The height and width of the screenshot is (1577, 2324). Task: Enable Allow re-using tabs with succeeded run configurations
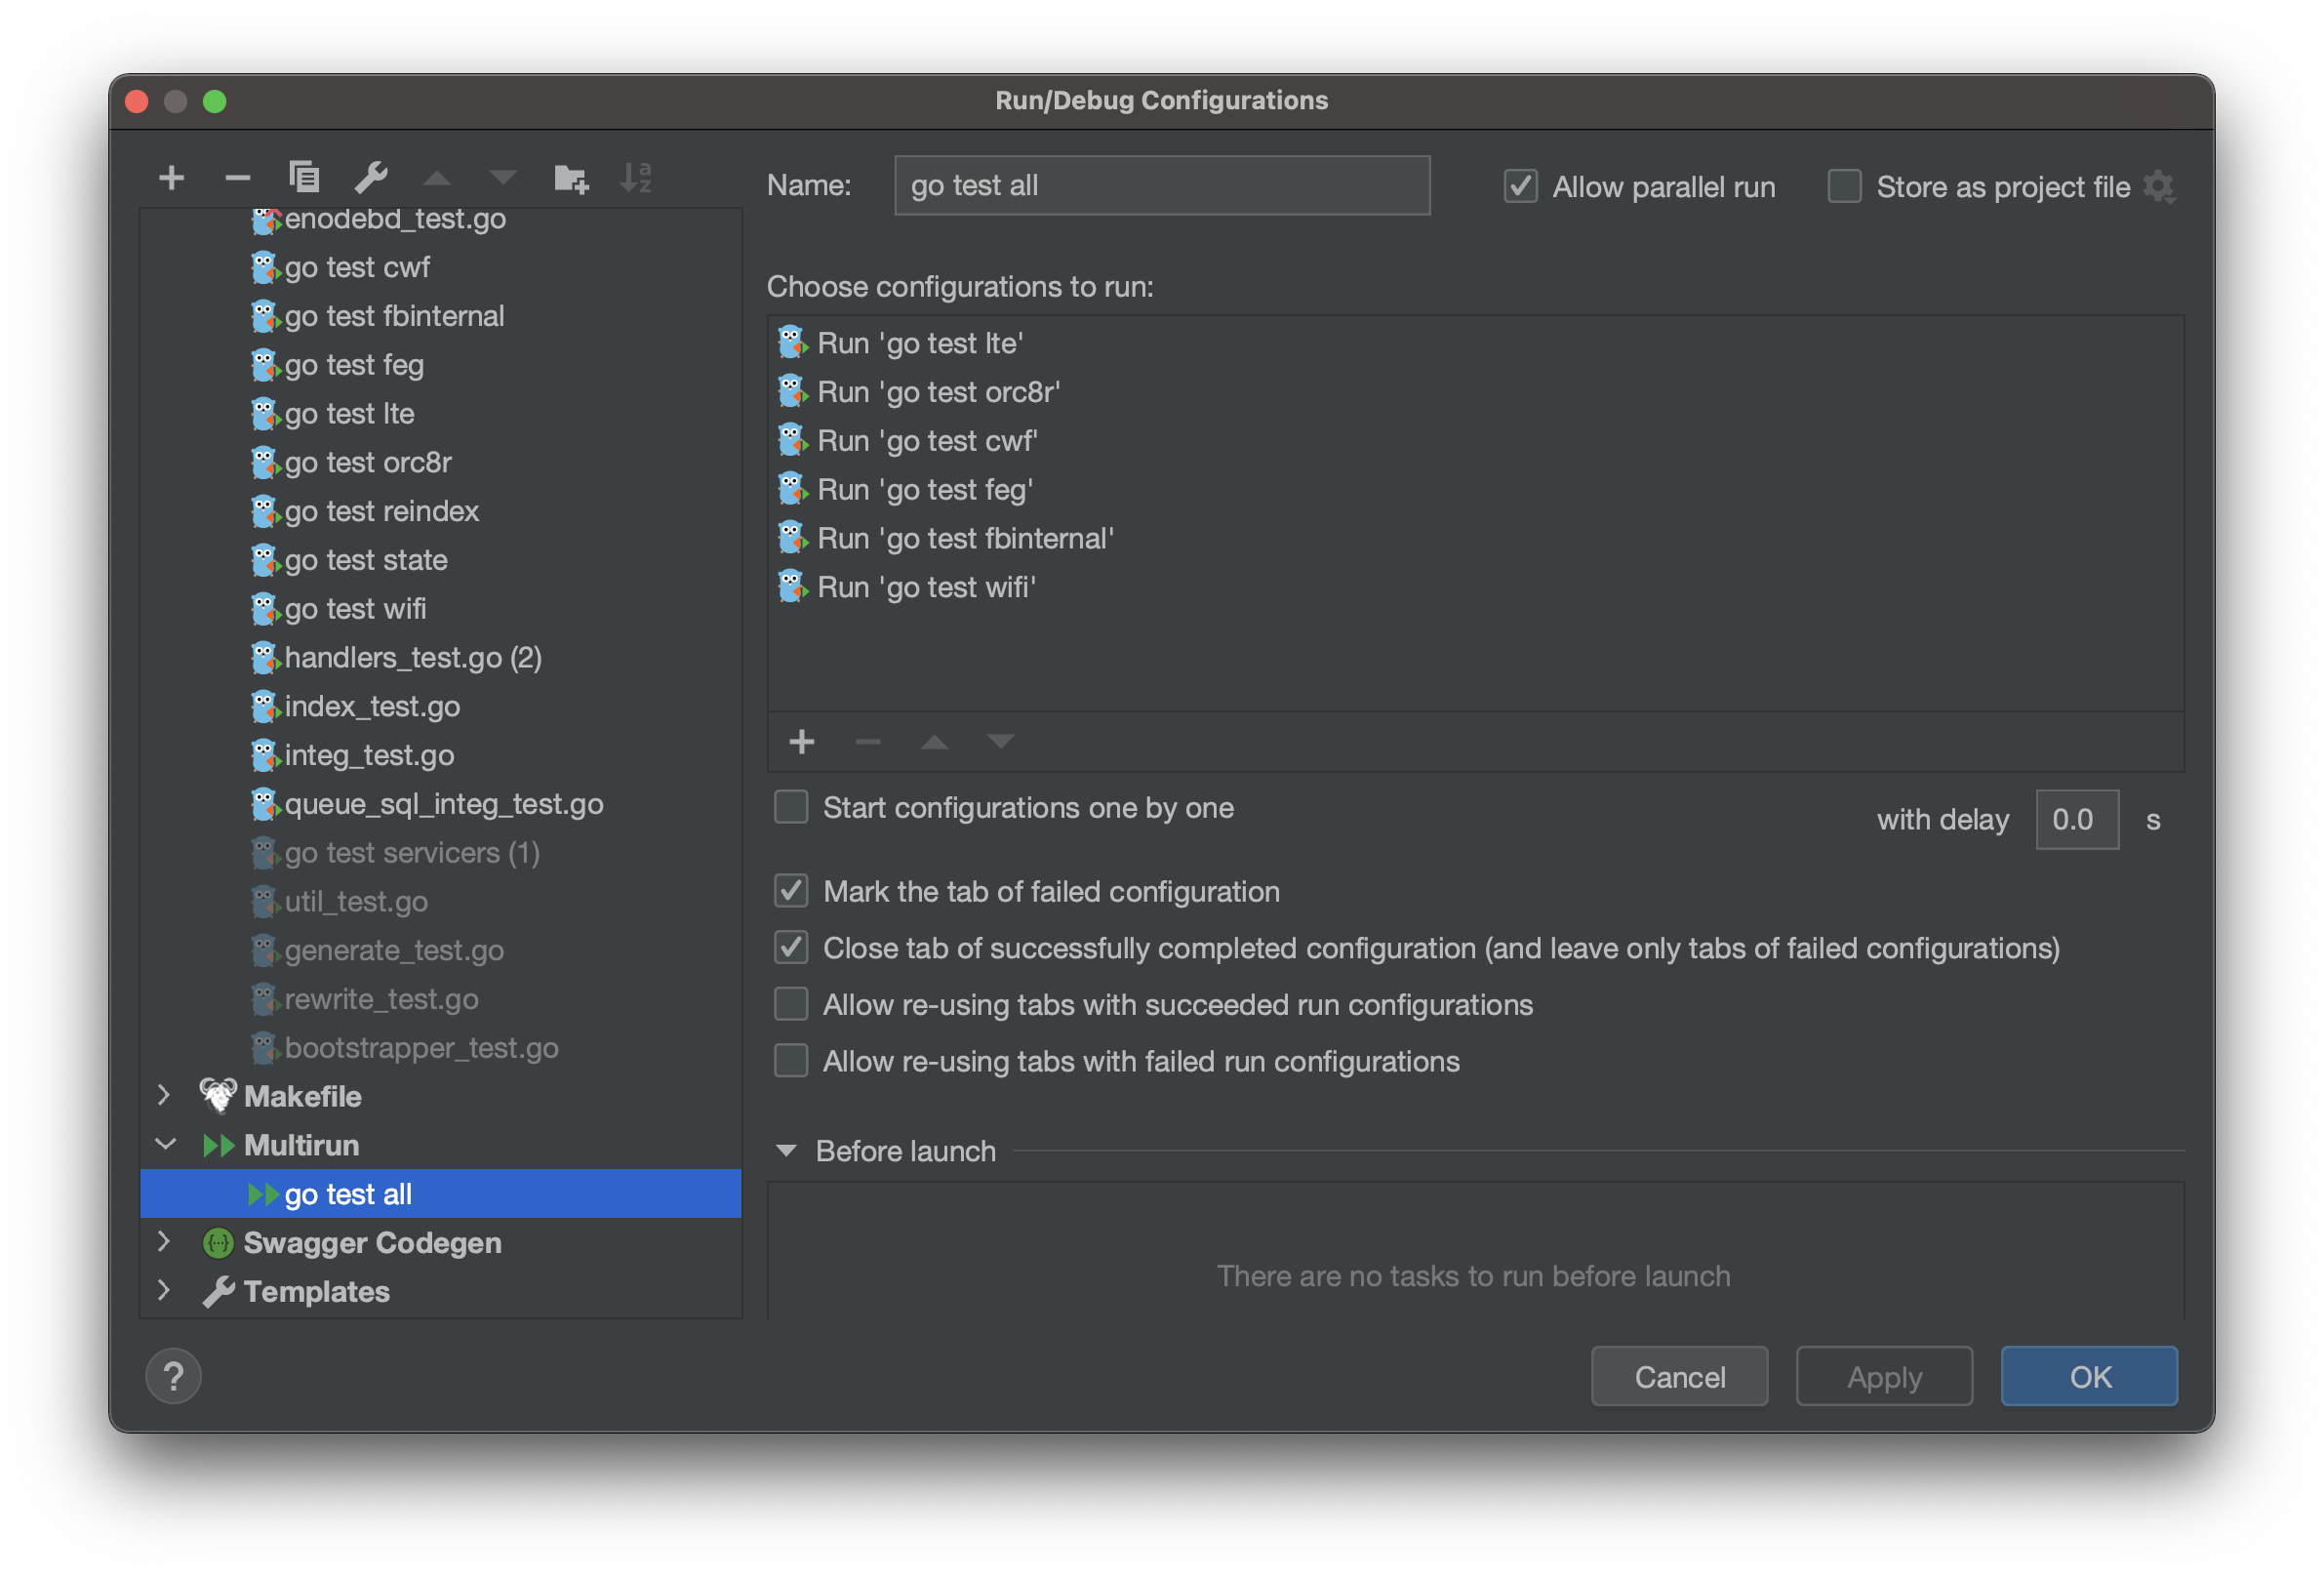790,1004
